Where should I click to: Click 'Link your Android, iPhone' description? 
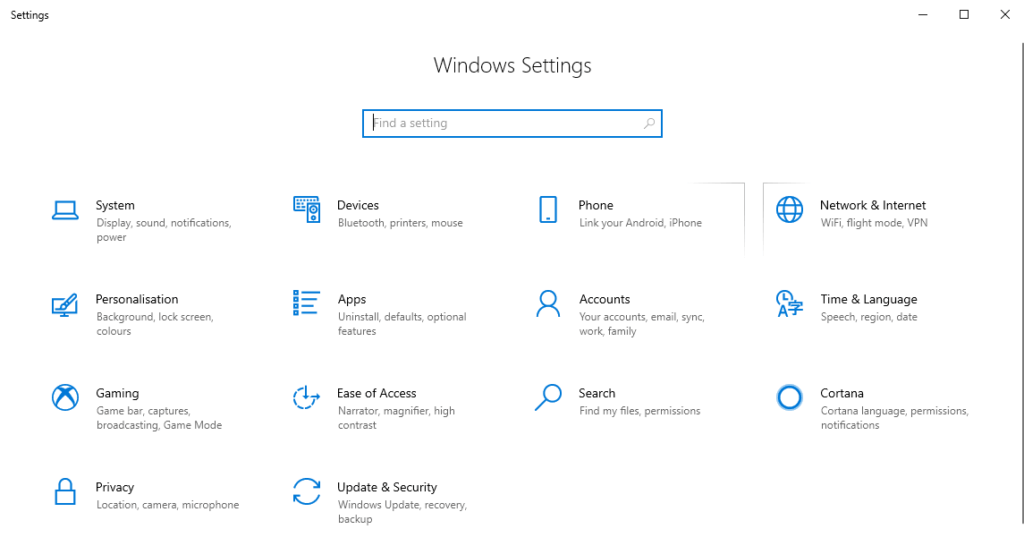tap(641, 223)
